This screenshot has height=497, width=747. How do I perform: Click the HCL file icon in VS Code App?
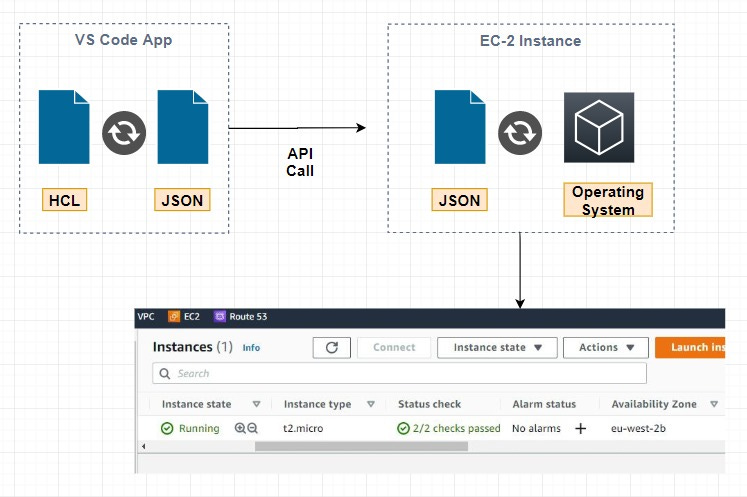pos(64,127)
